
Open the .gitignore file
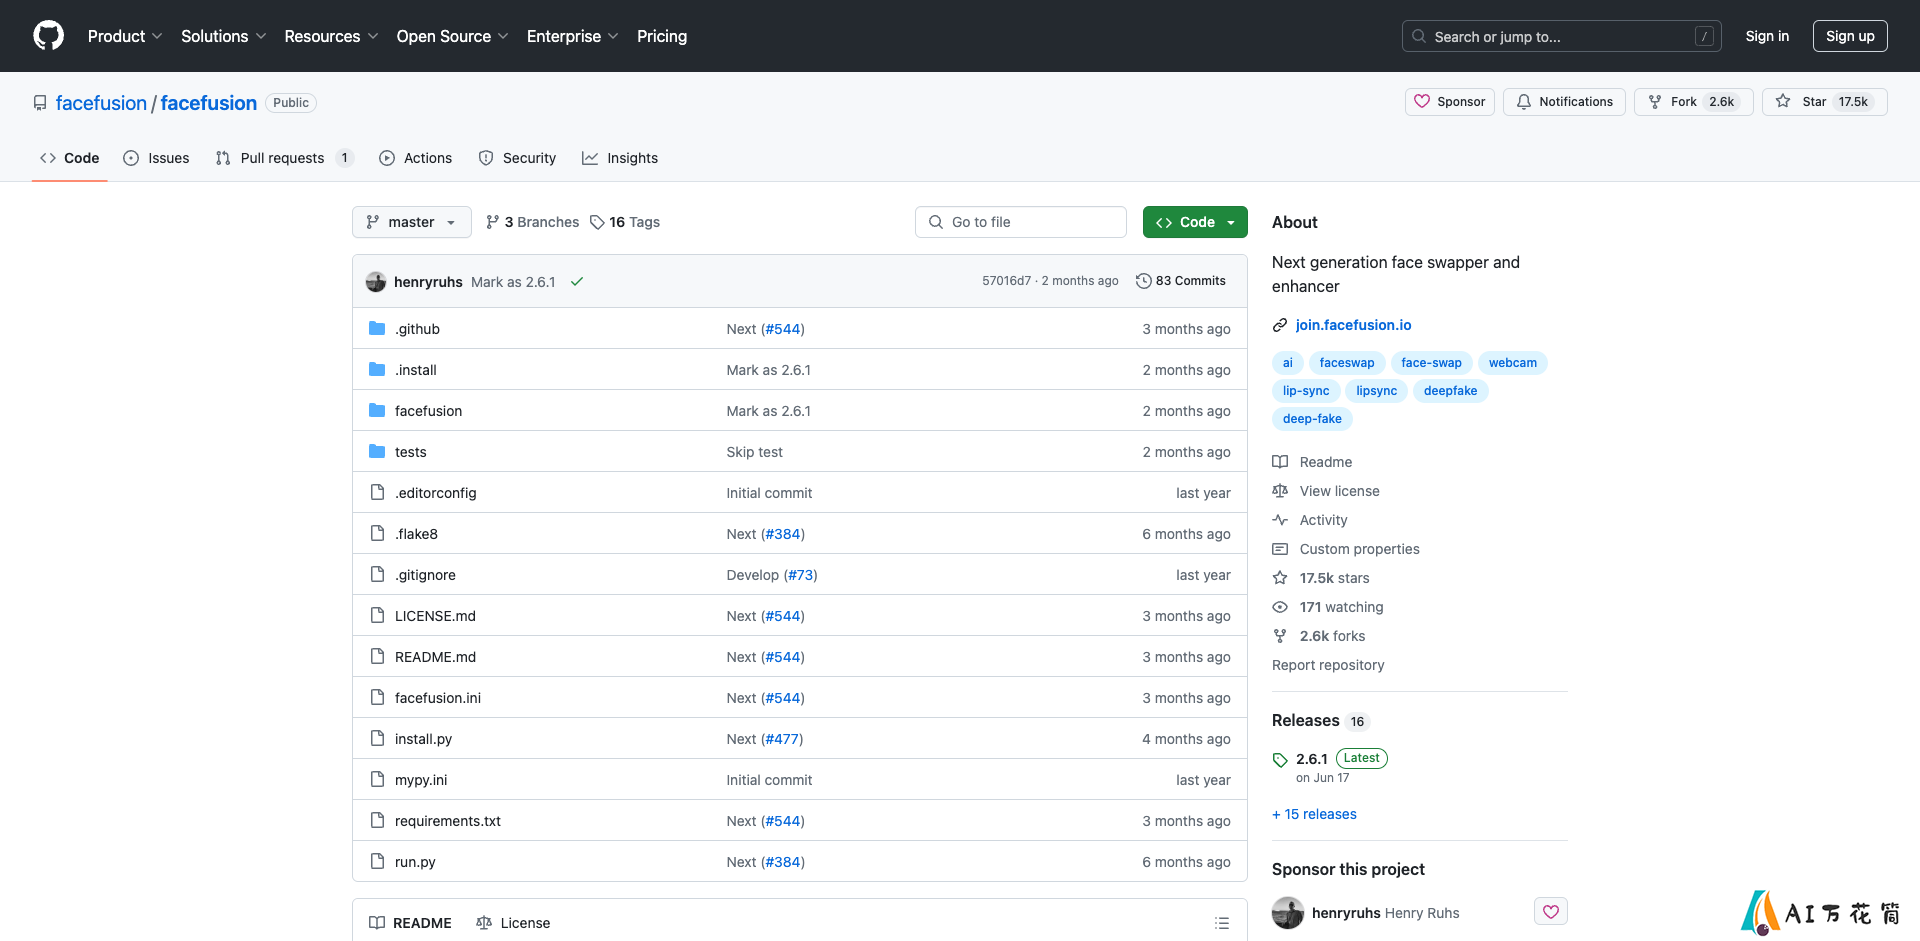pyautogui.click(x=425, y=575)
